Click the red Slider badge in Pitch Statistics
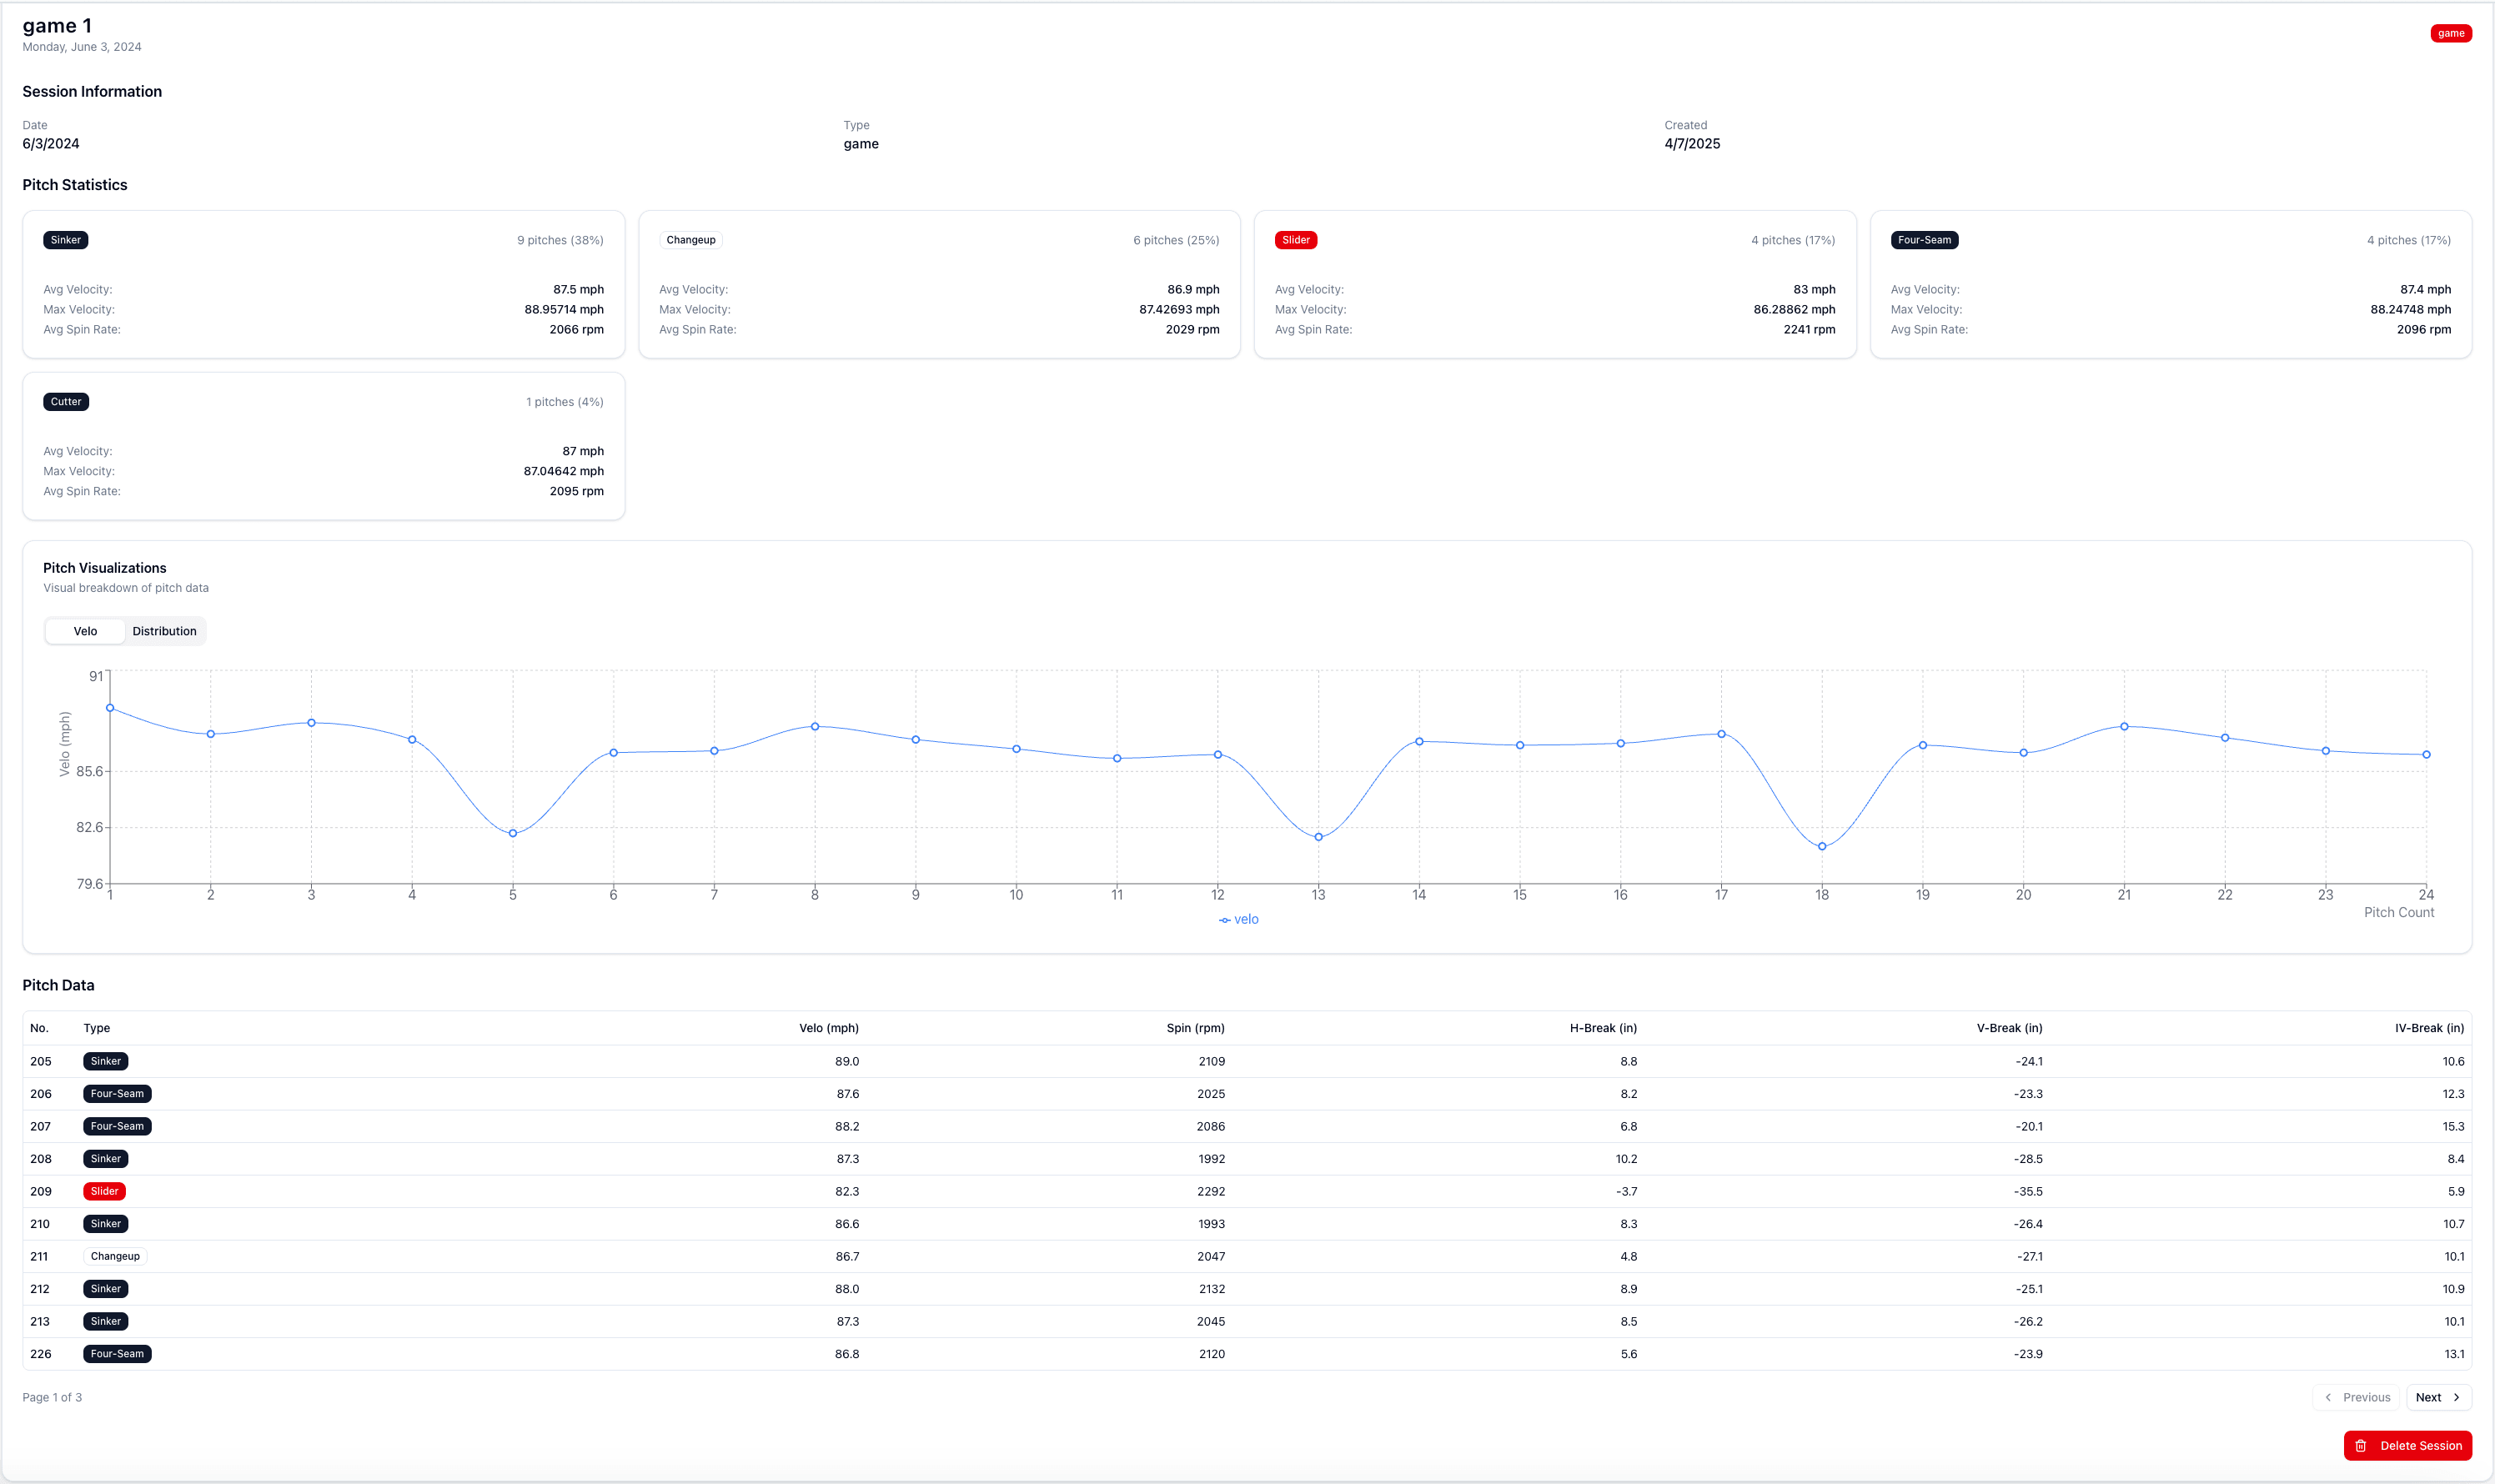2495x1484 pixels. coord(1295,240)
